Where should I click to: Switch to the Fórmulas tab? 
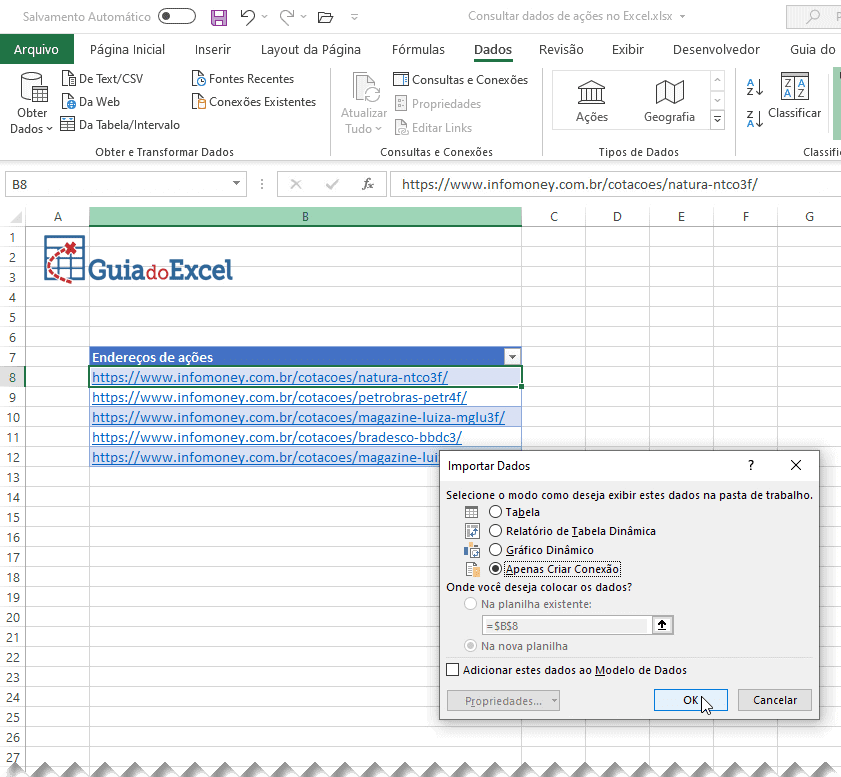(418, 49)
